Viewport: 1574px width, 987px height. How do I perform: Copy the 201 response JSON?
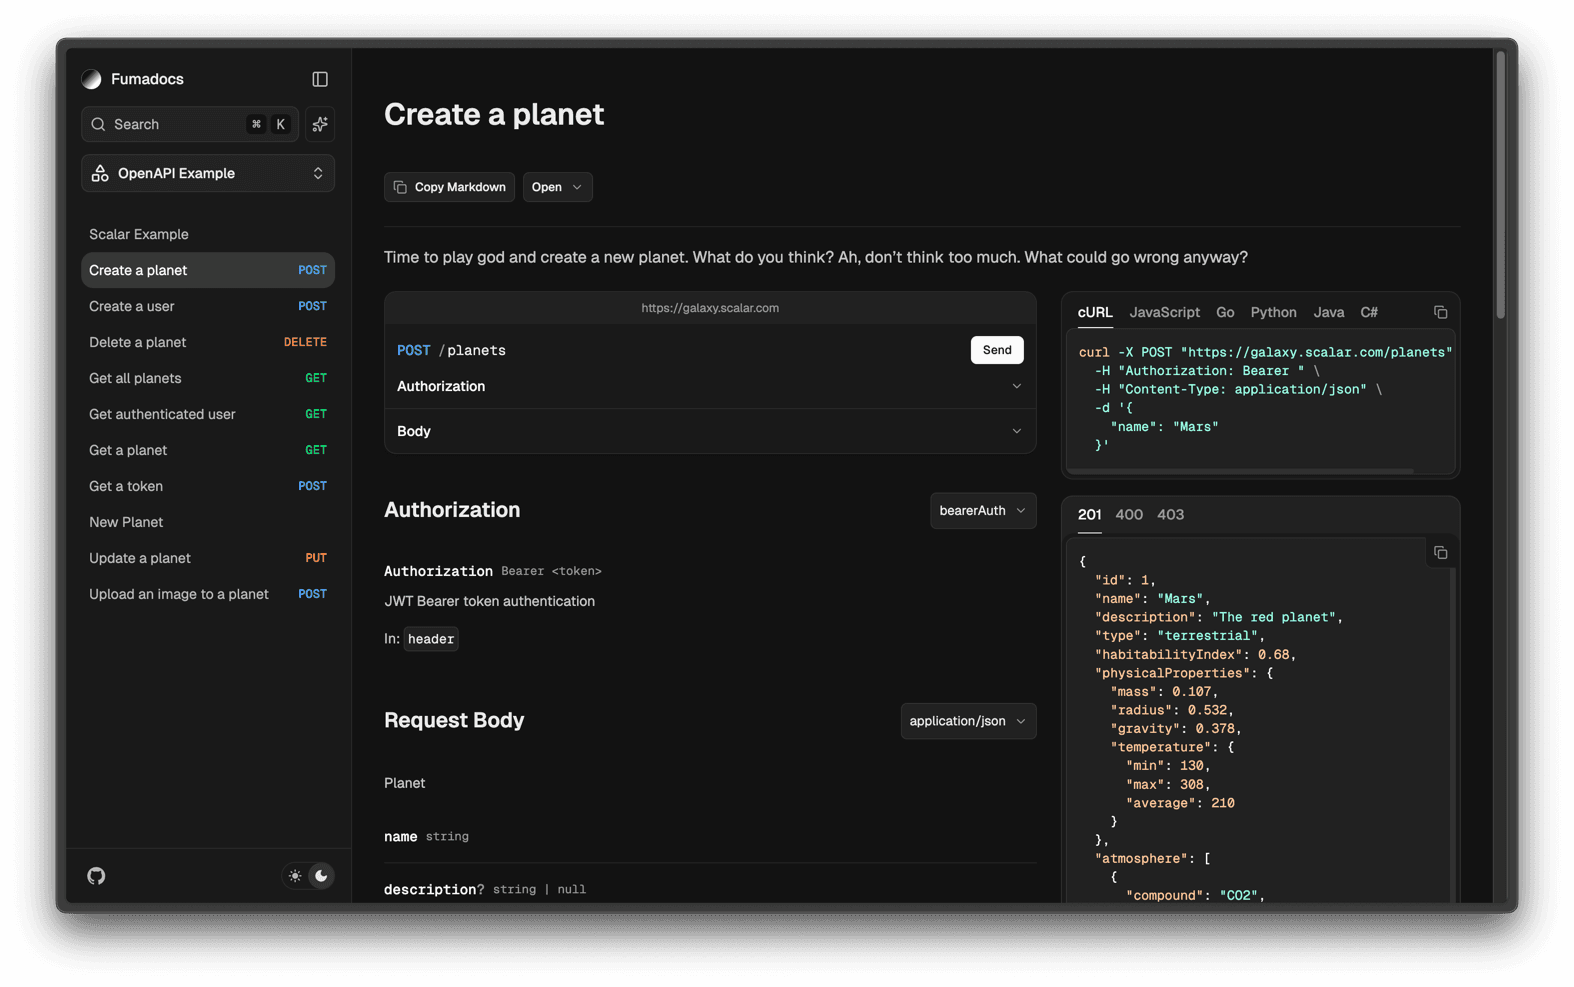coord(1440,553)
